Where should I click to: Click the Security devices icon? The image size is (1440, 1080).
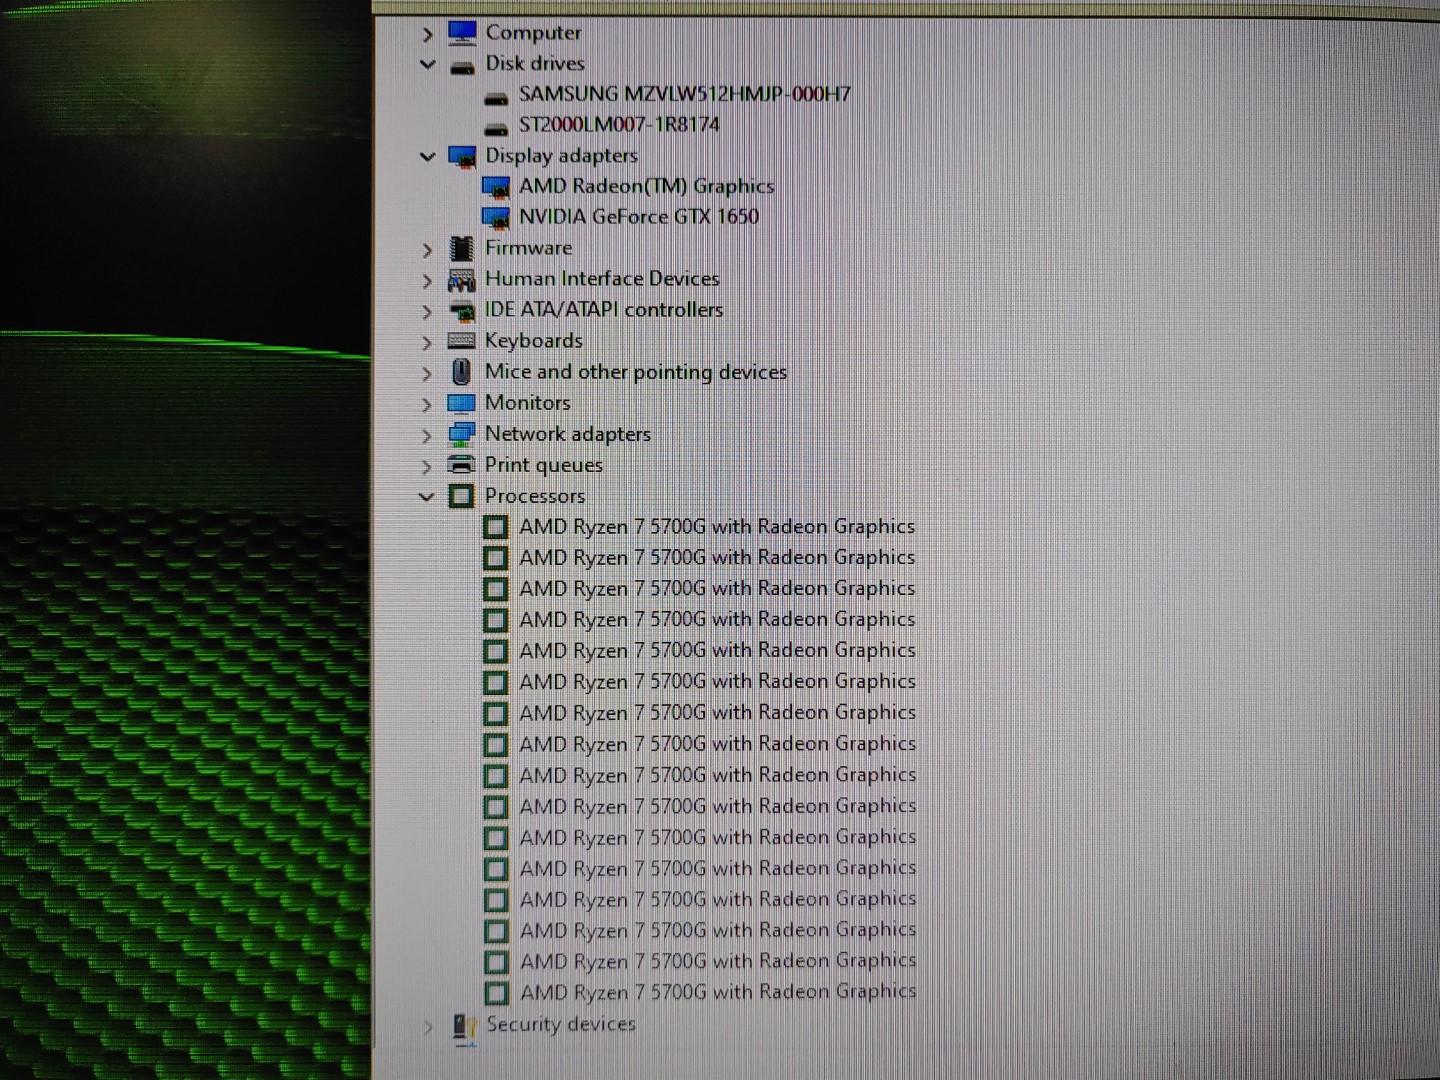(x=464, y=1027)
